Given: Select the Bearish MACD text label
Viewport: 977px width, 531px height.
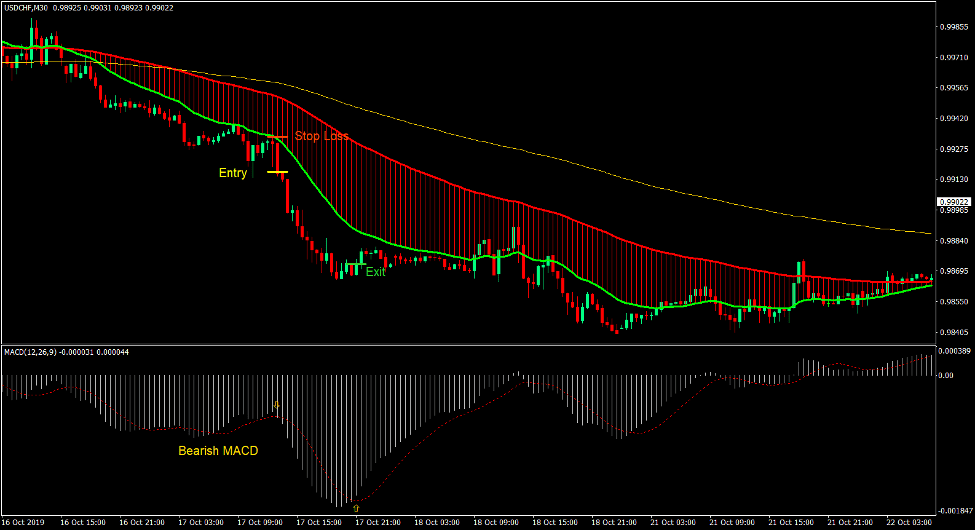Looking at the screenshot, I should (x=218, y=451).
